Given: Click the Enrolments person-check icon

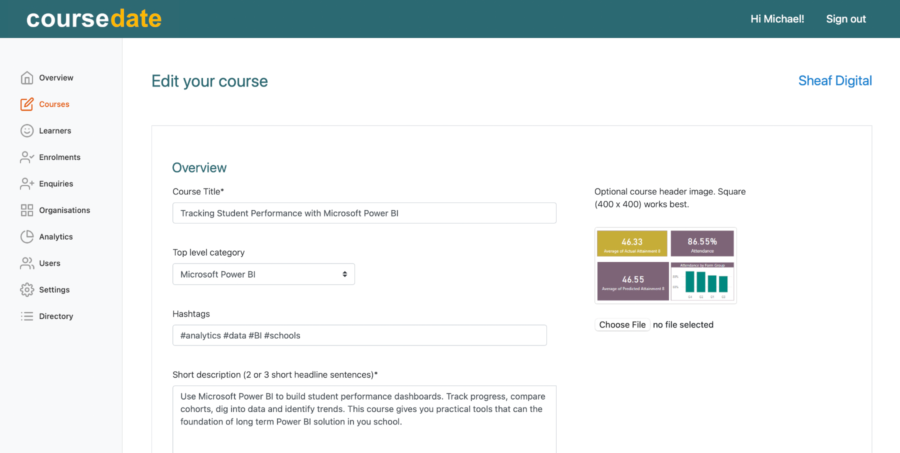Looking at the screenshot, I should (x=27, y=157).
